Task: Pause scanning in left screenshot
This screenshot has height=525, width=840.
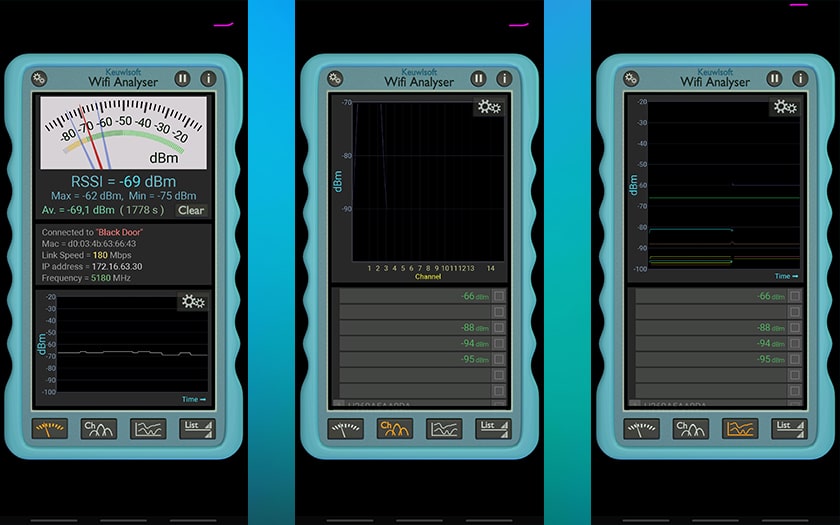Action: (x=183, y=79)
